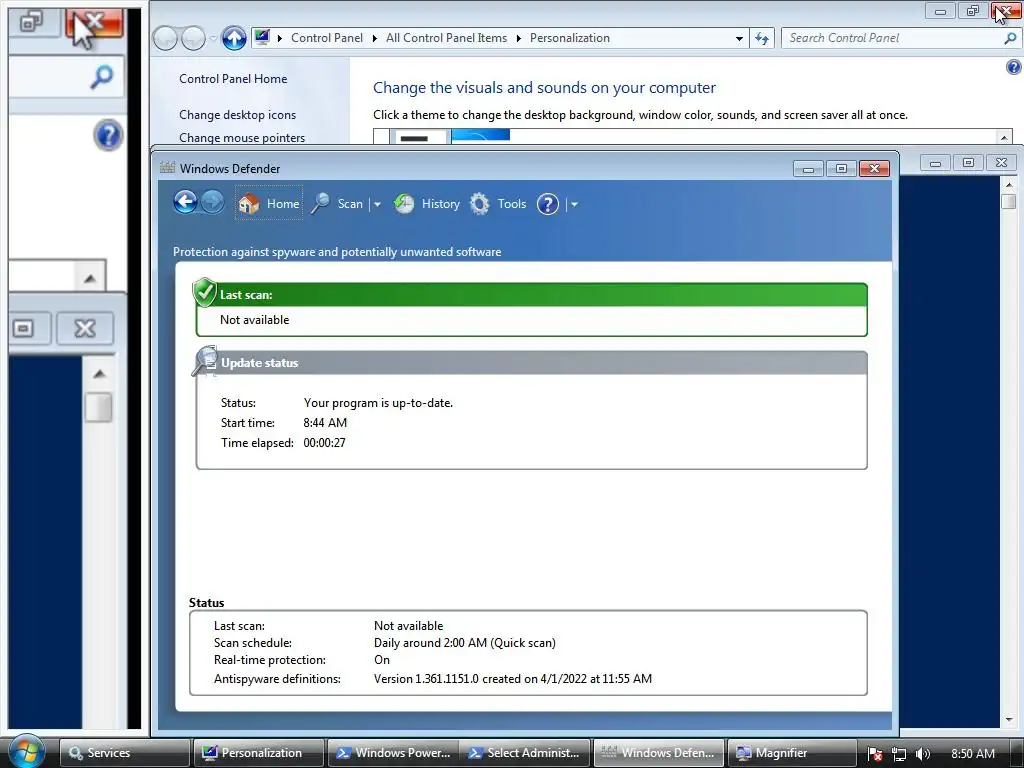This screenshot has height=768, width=1024.
Task: Click the volume speaker tray icon
Action: pos(923,754)
